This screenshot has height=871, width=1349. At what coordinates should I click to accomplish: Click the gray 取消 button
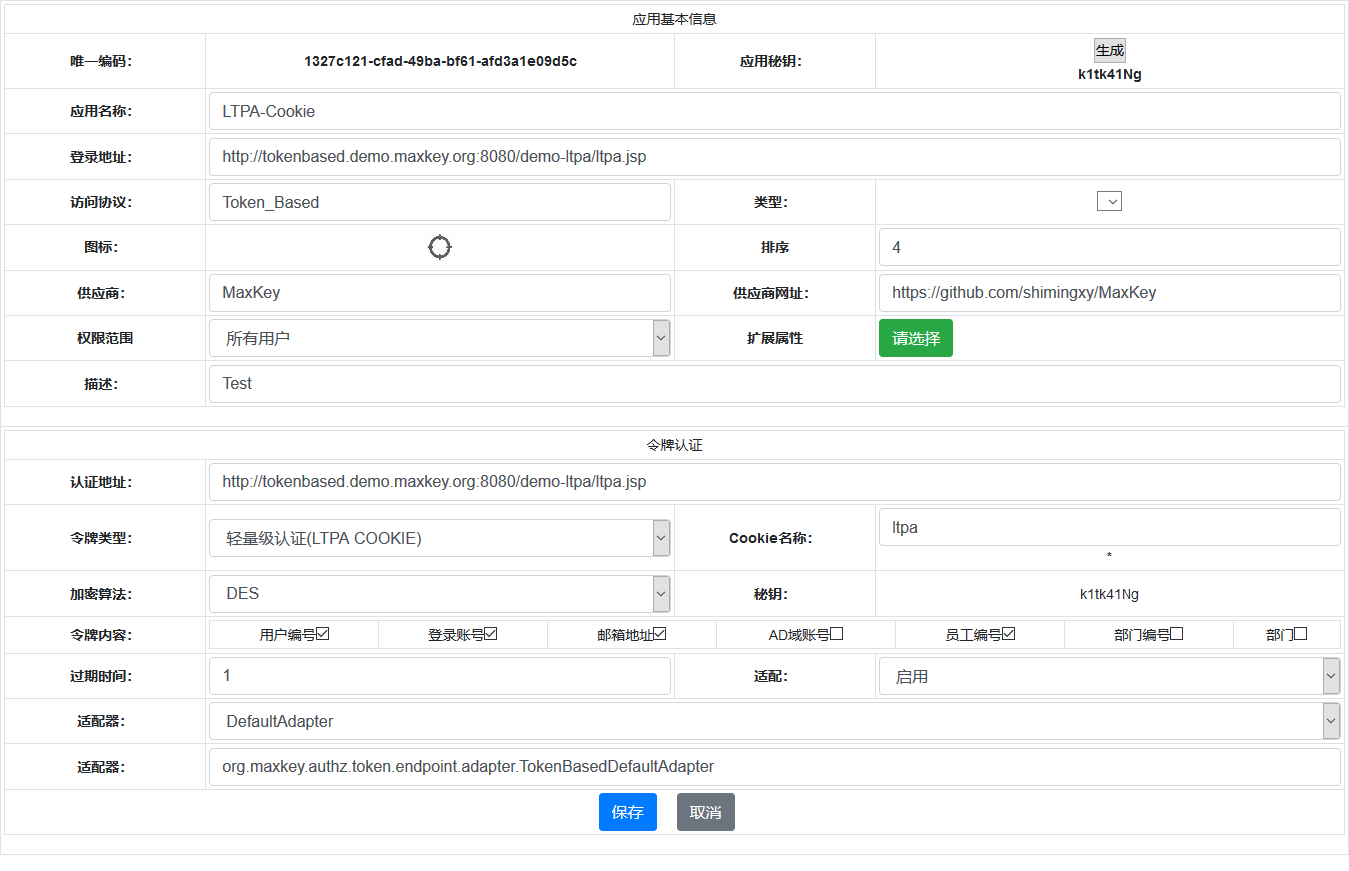705,812
